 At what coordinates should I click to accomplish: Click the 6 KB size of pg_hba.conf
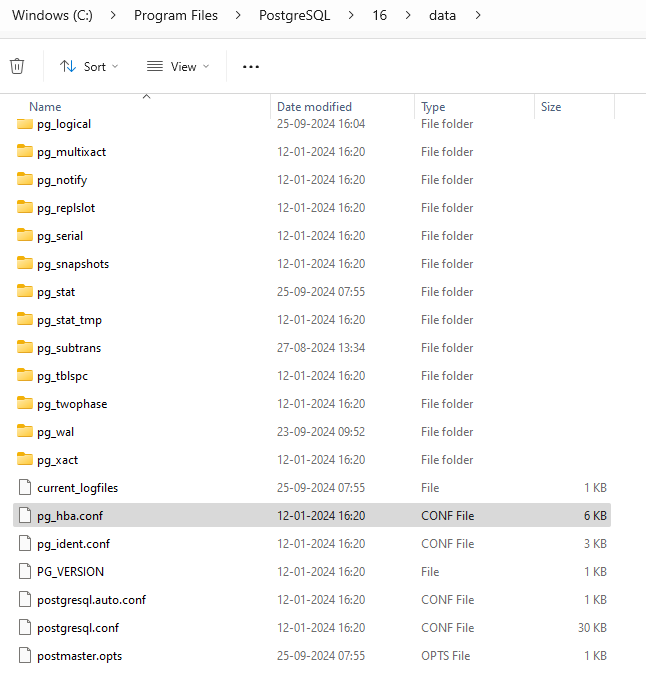pyautogui.click(x=595, y=516)
